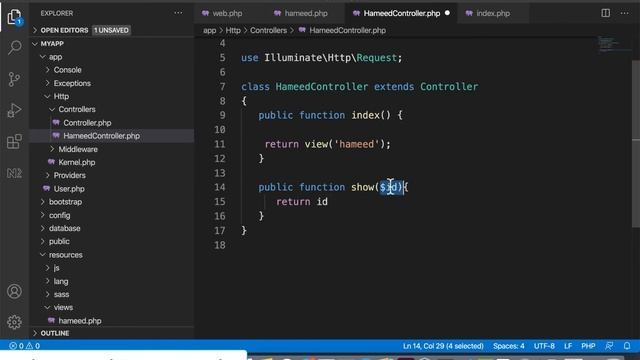Screen dimensions: 640x360
Task: Select the HameedController.php editor tab
Action: coord(402,13)
